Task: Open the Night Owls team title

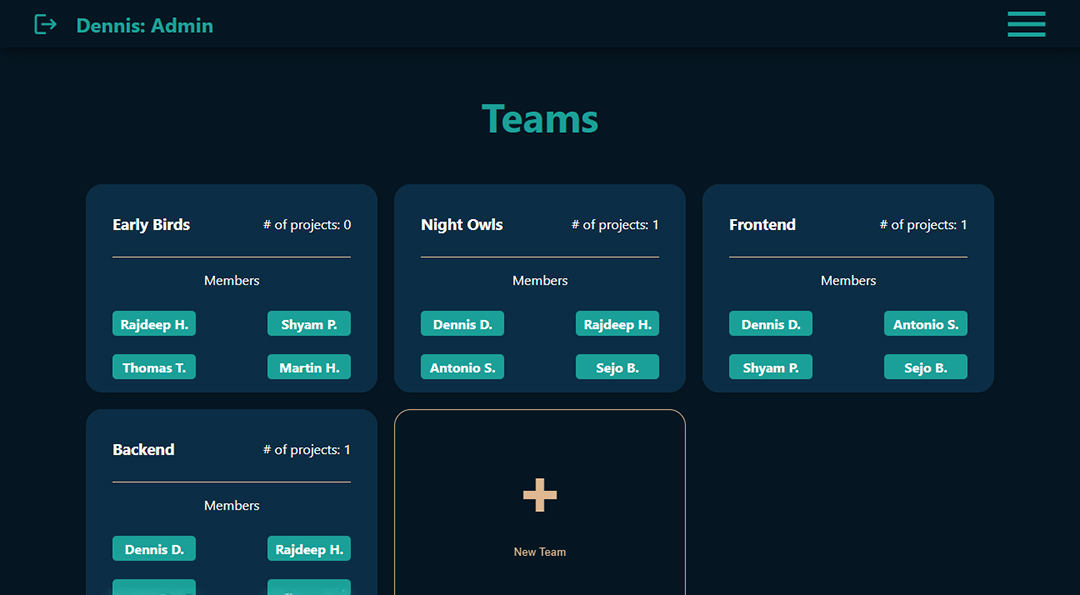Action: pos(462,225)
